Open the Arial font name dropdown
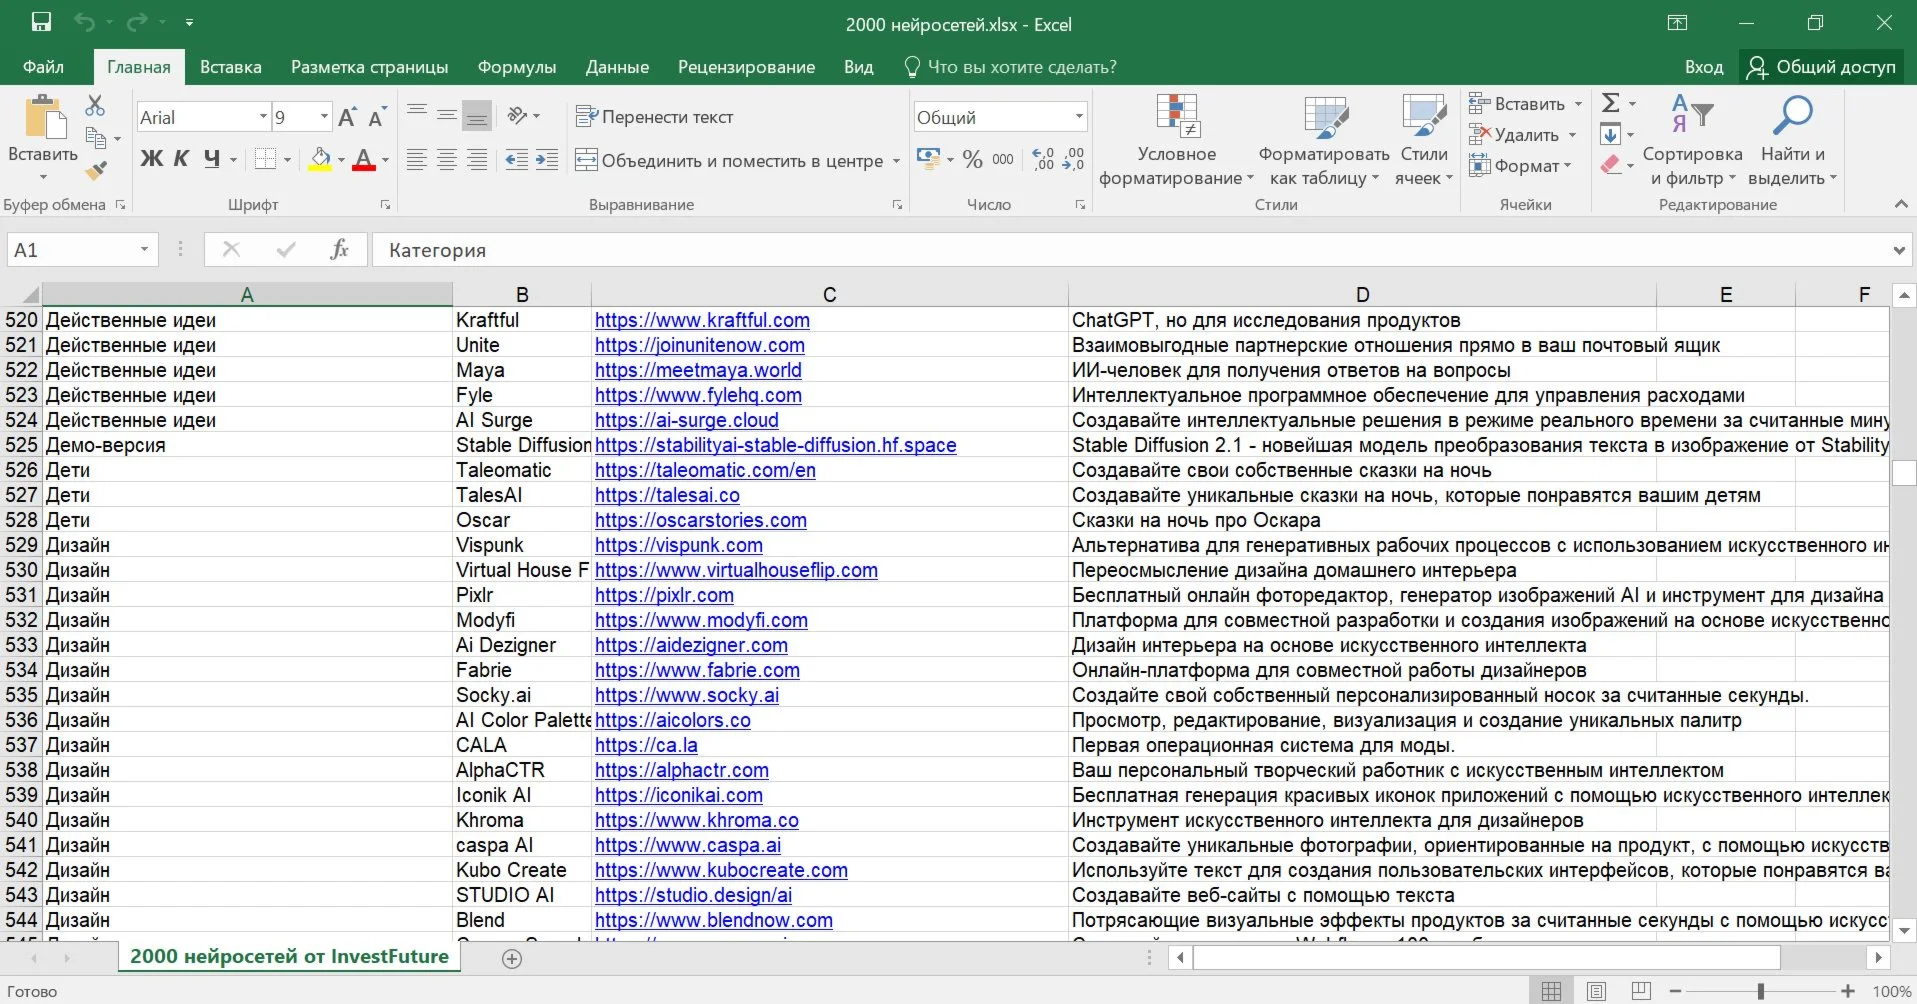This screenshot has height=1004, width=1917. click(263, 117)
